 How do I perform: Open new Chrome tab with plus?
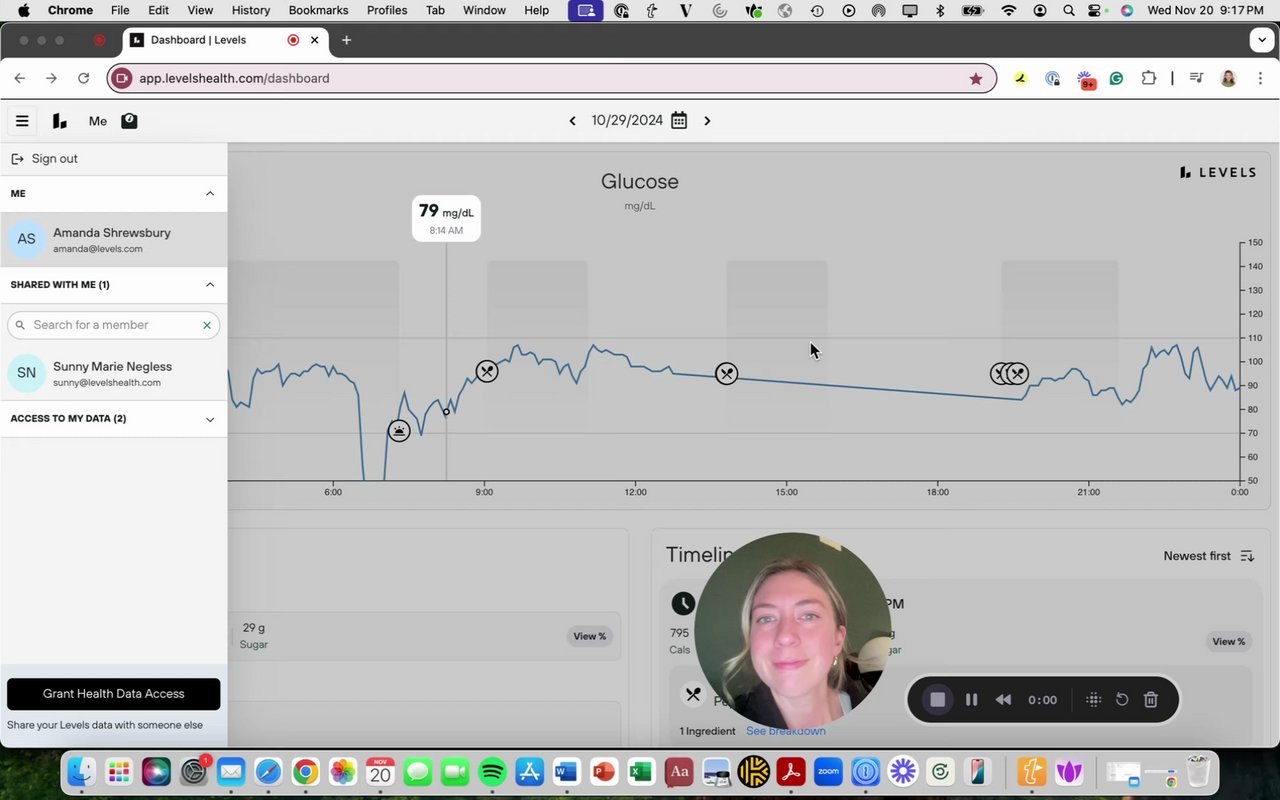point(346,40)
